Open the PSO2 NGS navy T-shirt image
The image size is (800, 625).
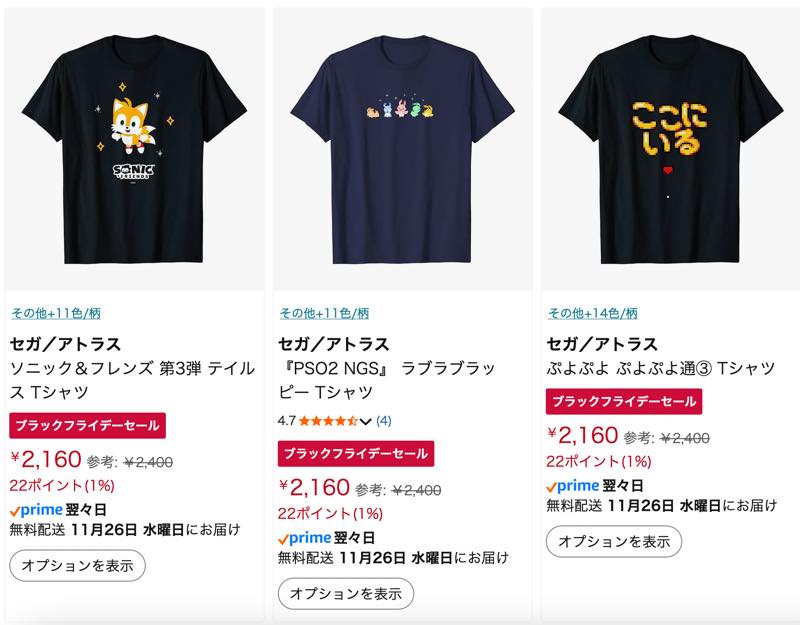tap(403, 149)
